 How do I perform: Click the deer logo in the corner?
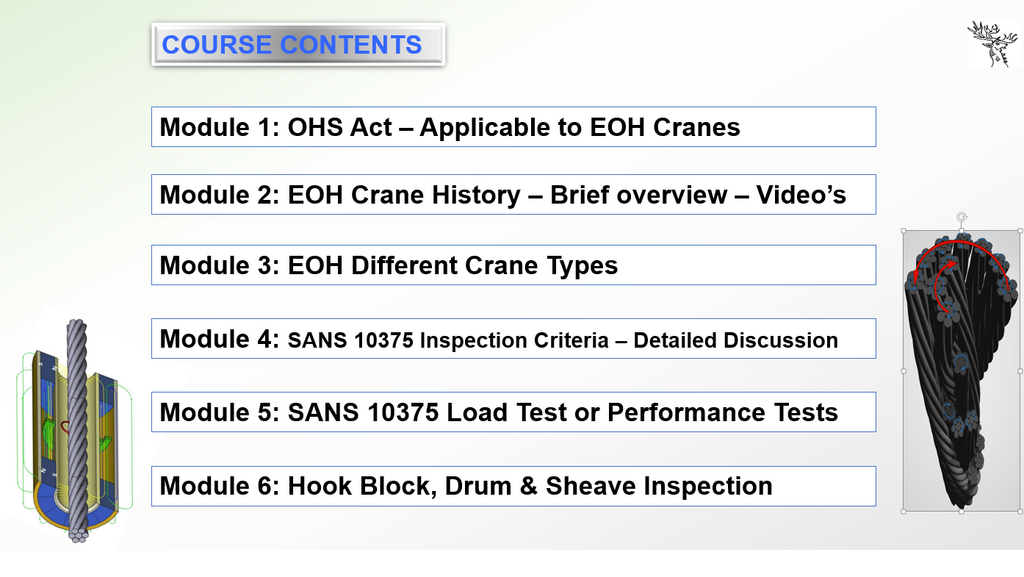click(x=991, y=44)
